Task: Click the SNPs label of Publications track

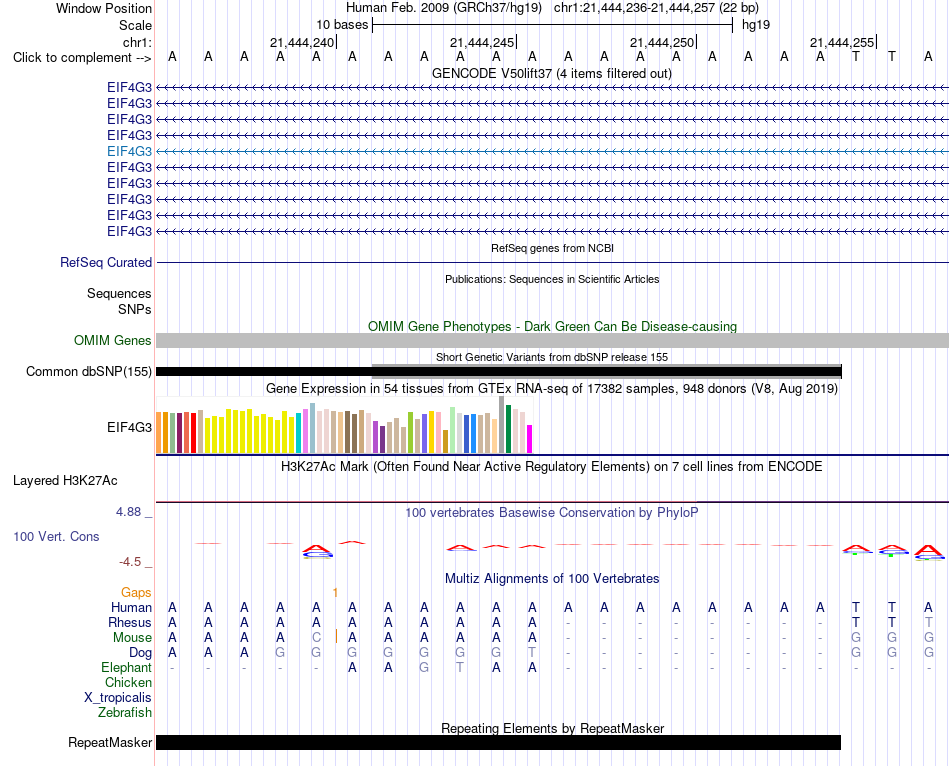Action: click(135, 309)
